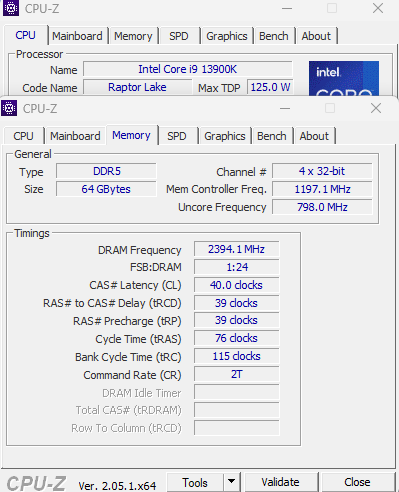The image size is (399, 492).
Task: Click RAS# Precharge tRP value field
Action: (x=237, y=321)
